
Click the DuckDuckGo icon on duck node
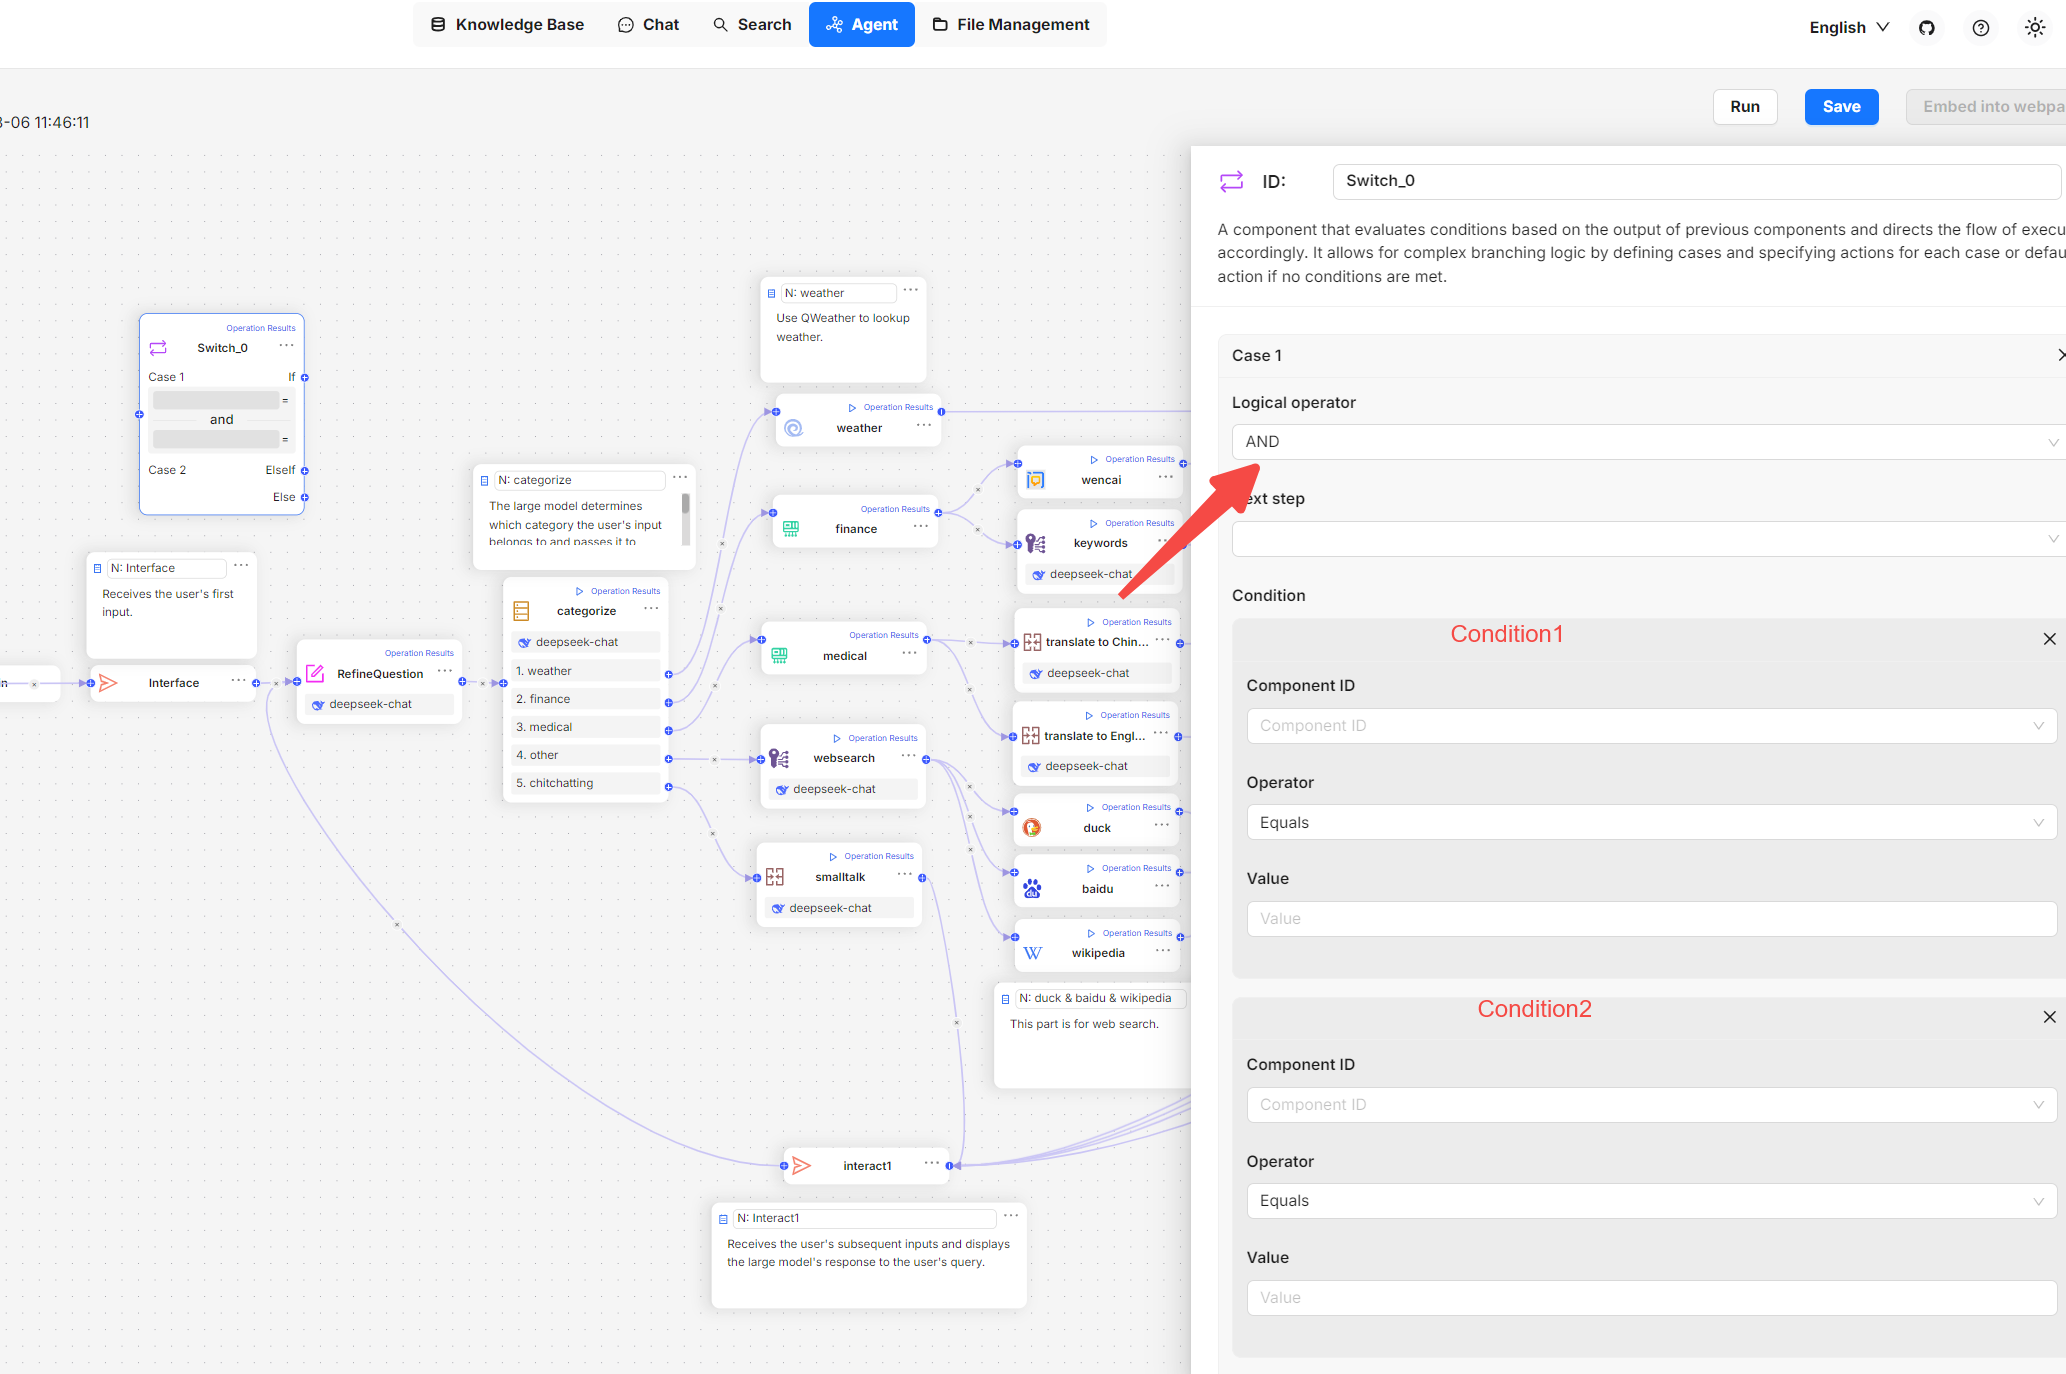pyautogui.click(x=1032, y=828)
